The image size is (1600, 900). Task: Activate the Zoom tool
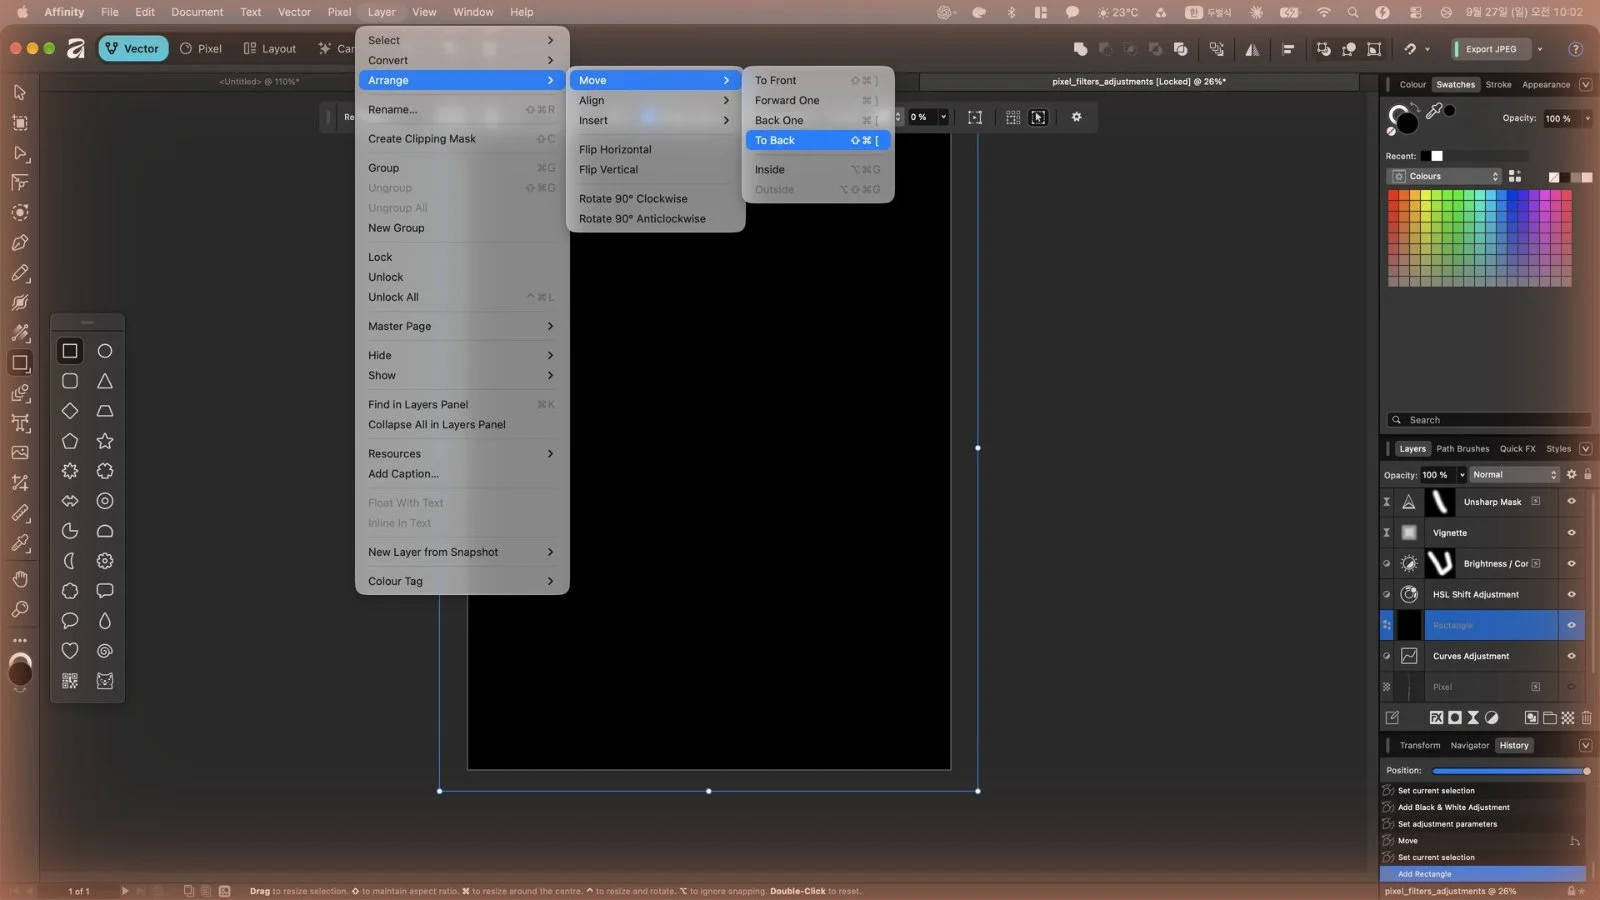19,609
